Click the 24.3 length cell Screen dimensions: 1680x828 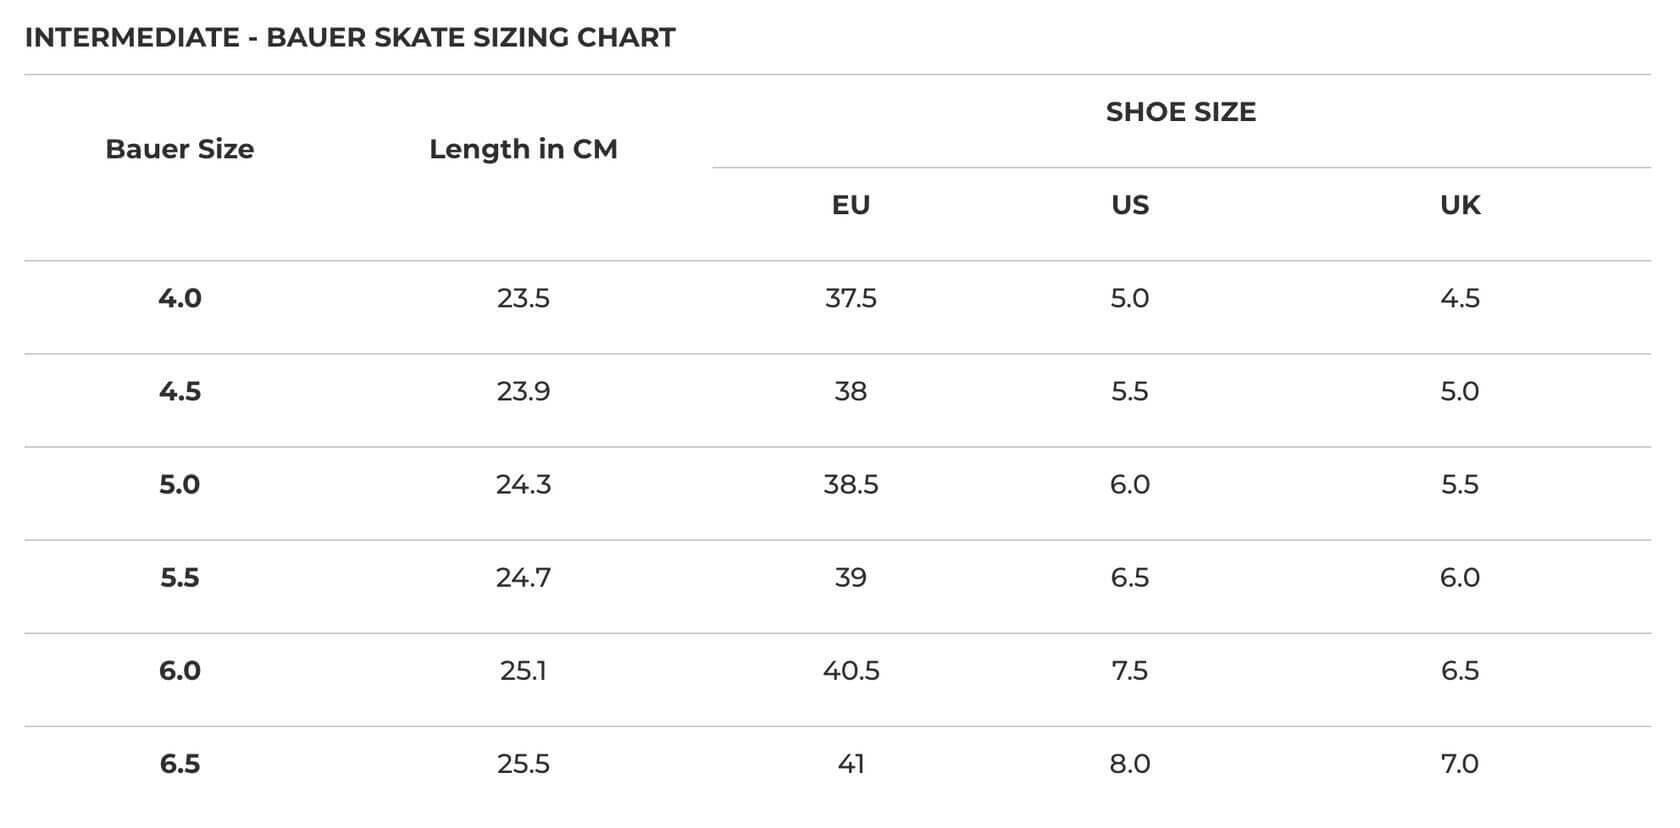pos(523,484)
